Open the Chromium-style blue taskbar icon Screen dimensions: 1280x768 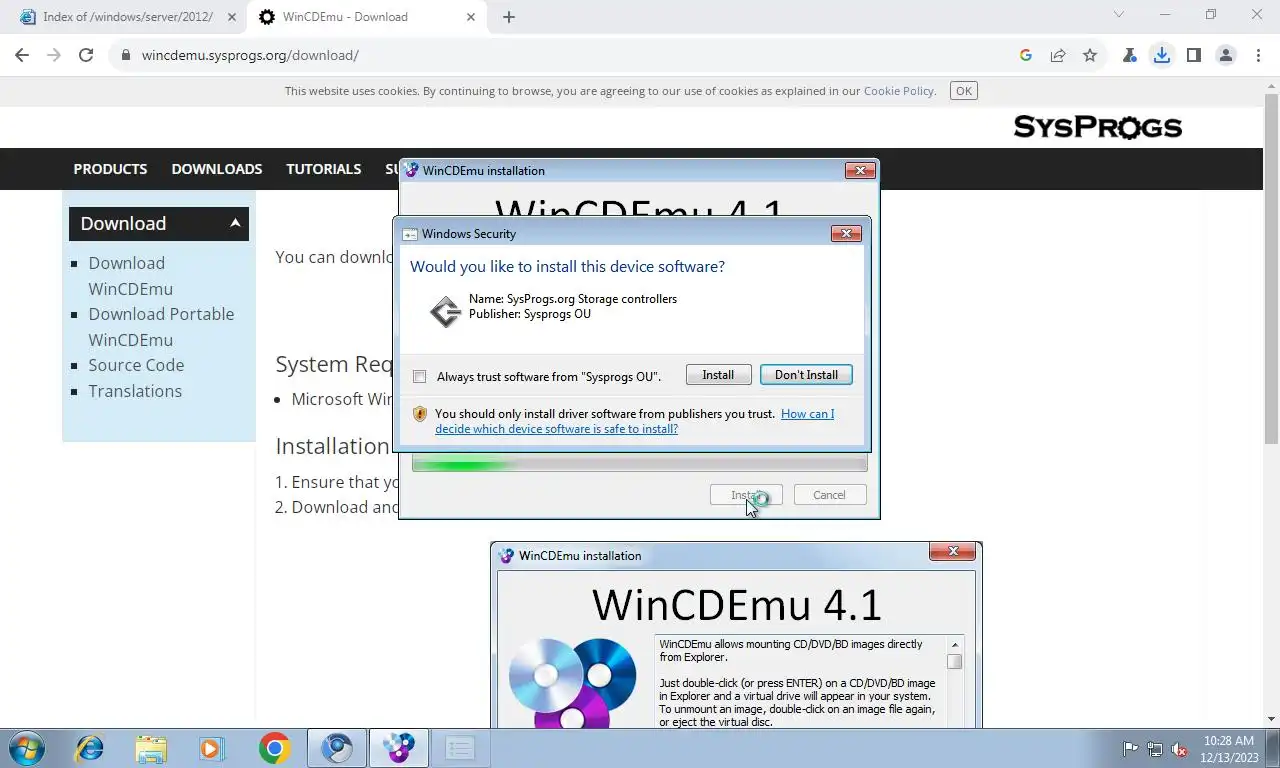(x=337, y=748)
